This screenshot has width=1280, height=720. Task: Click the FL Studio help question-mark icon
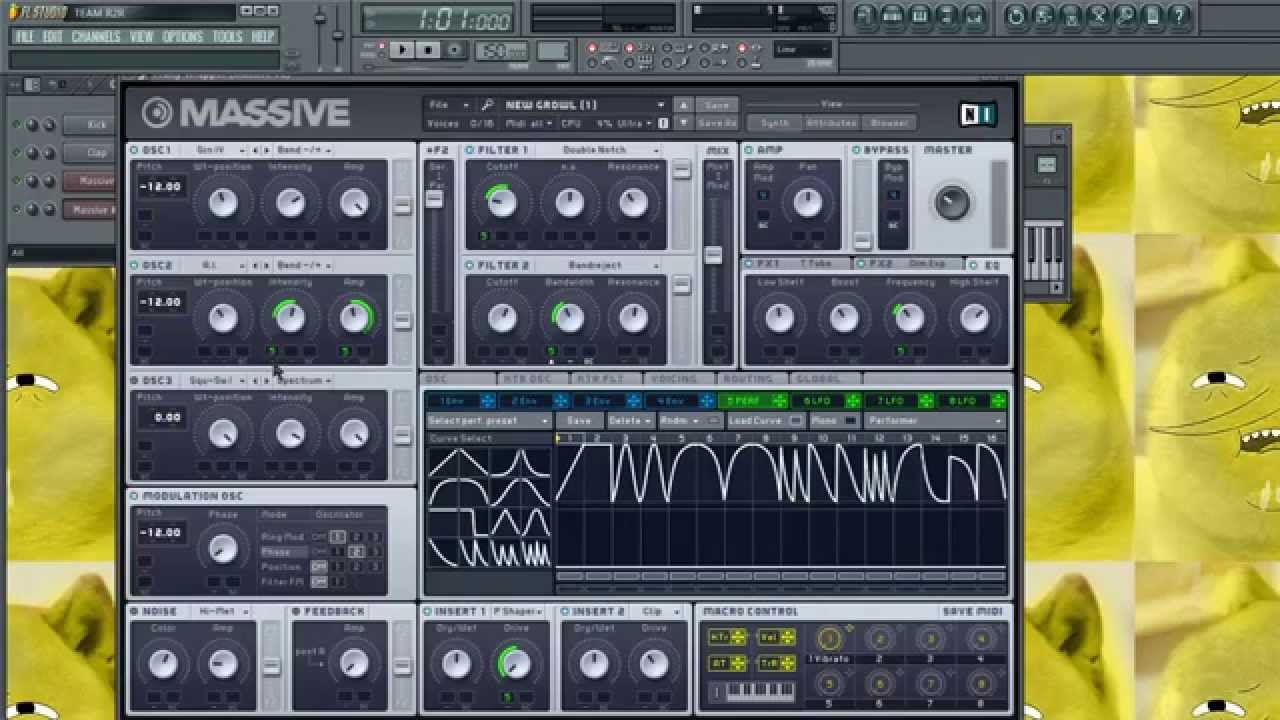(1179, 16)
